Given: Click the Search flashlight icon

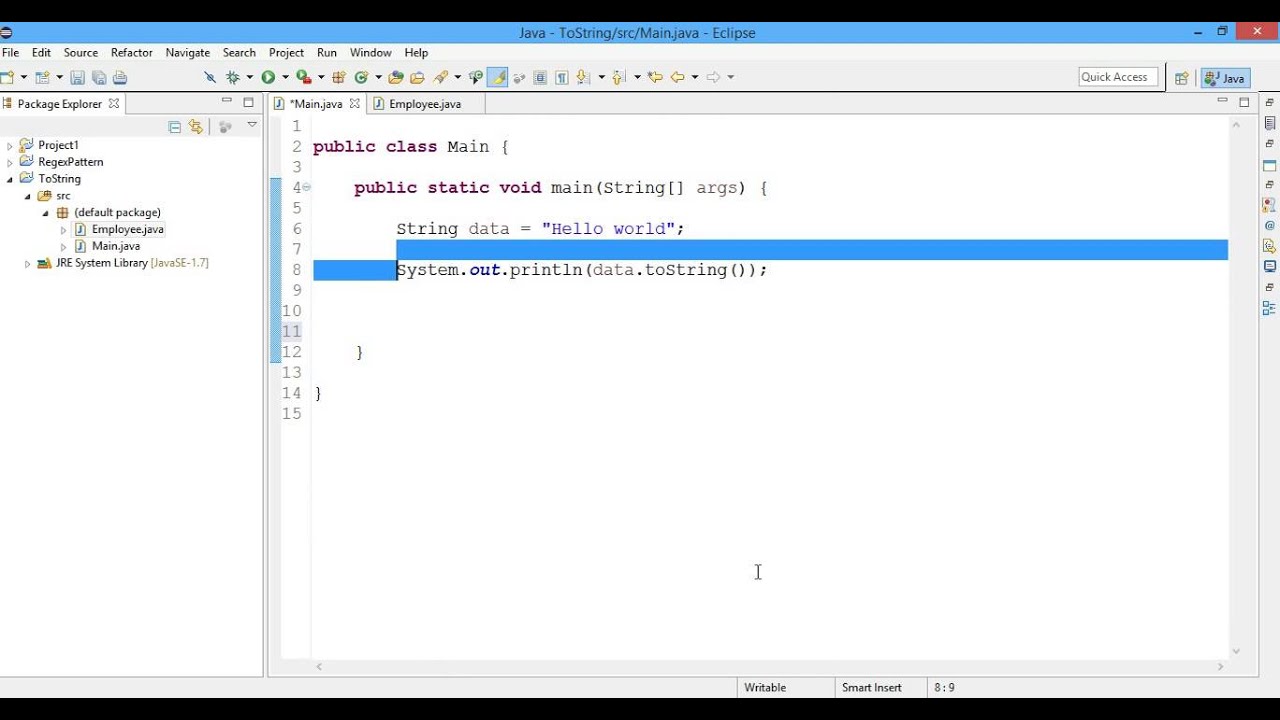Looking at the screenshot, I should coord(439,77).
